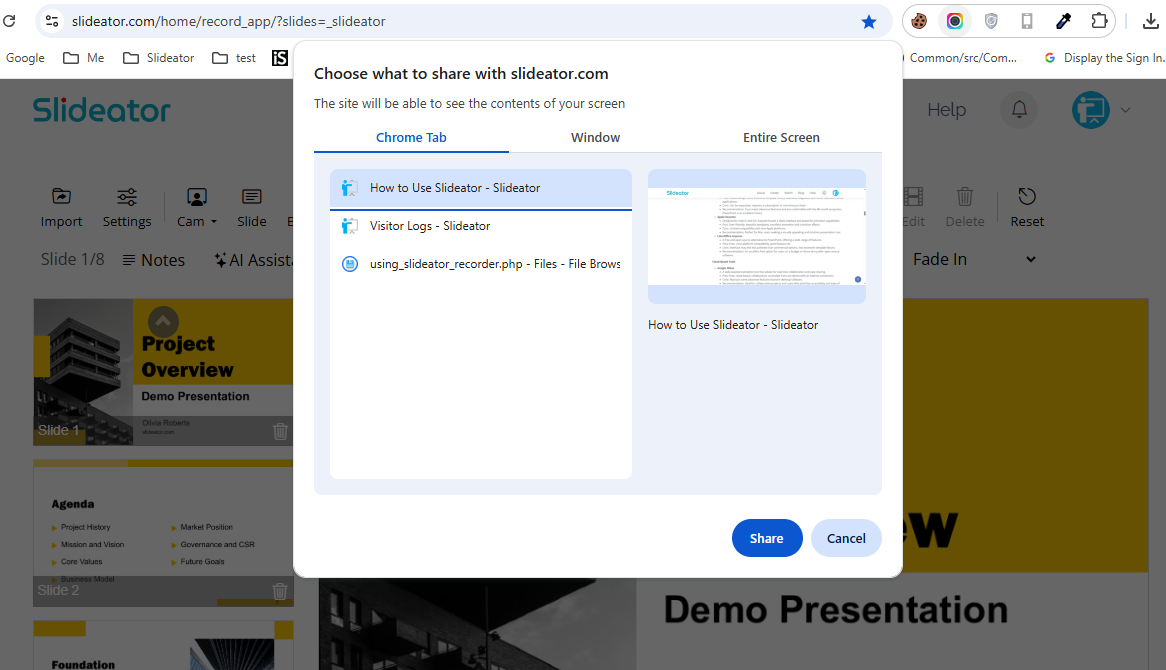
Task: Switch to the Entire Screen tab
Action: pos(781,138)
